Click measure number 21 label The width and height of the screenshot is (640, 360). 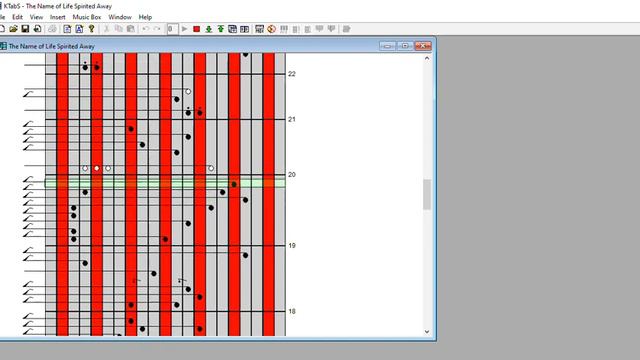(291, 119)
